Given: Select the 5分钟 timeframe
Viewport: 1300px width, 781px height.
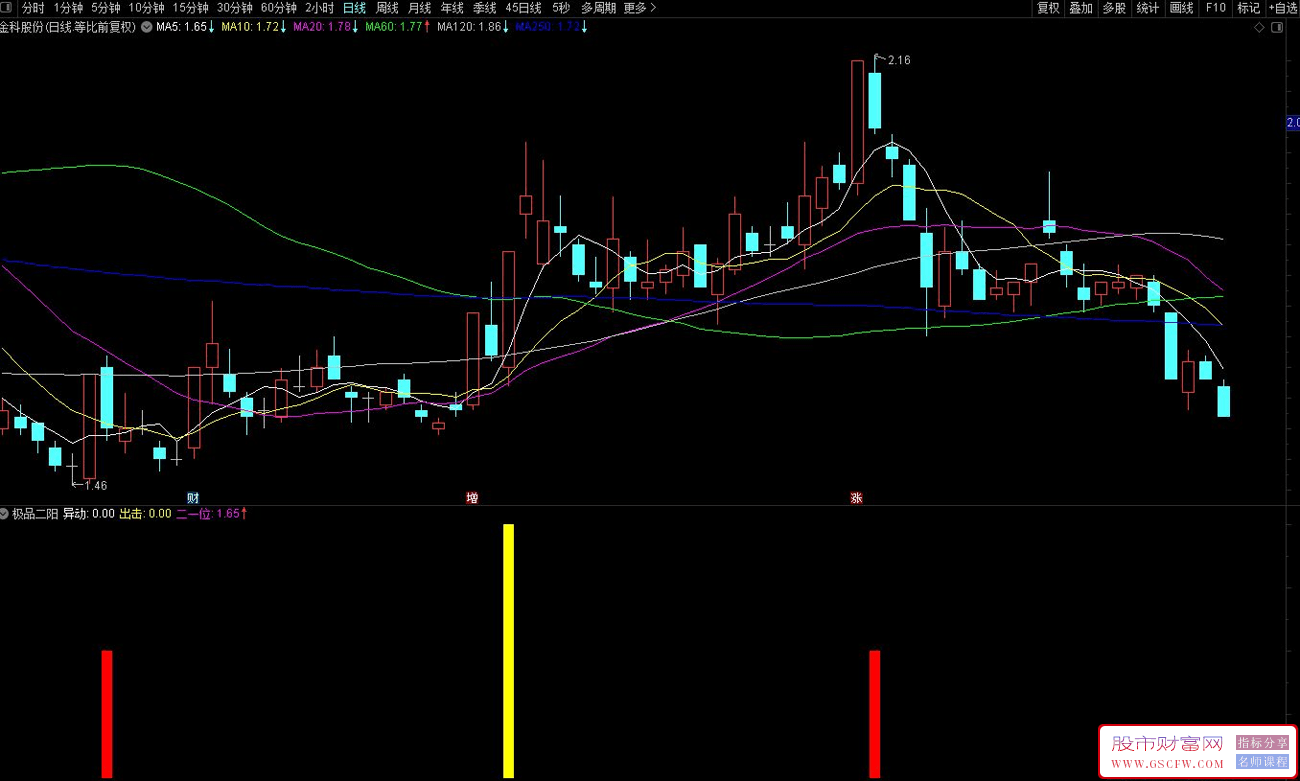Looking at the screenshot, I should [x=105, y=8].
